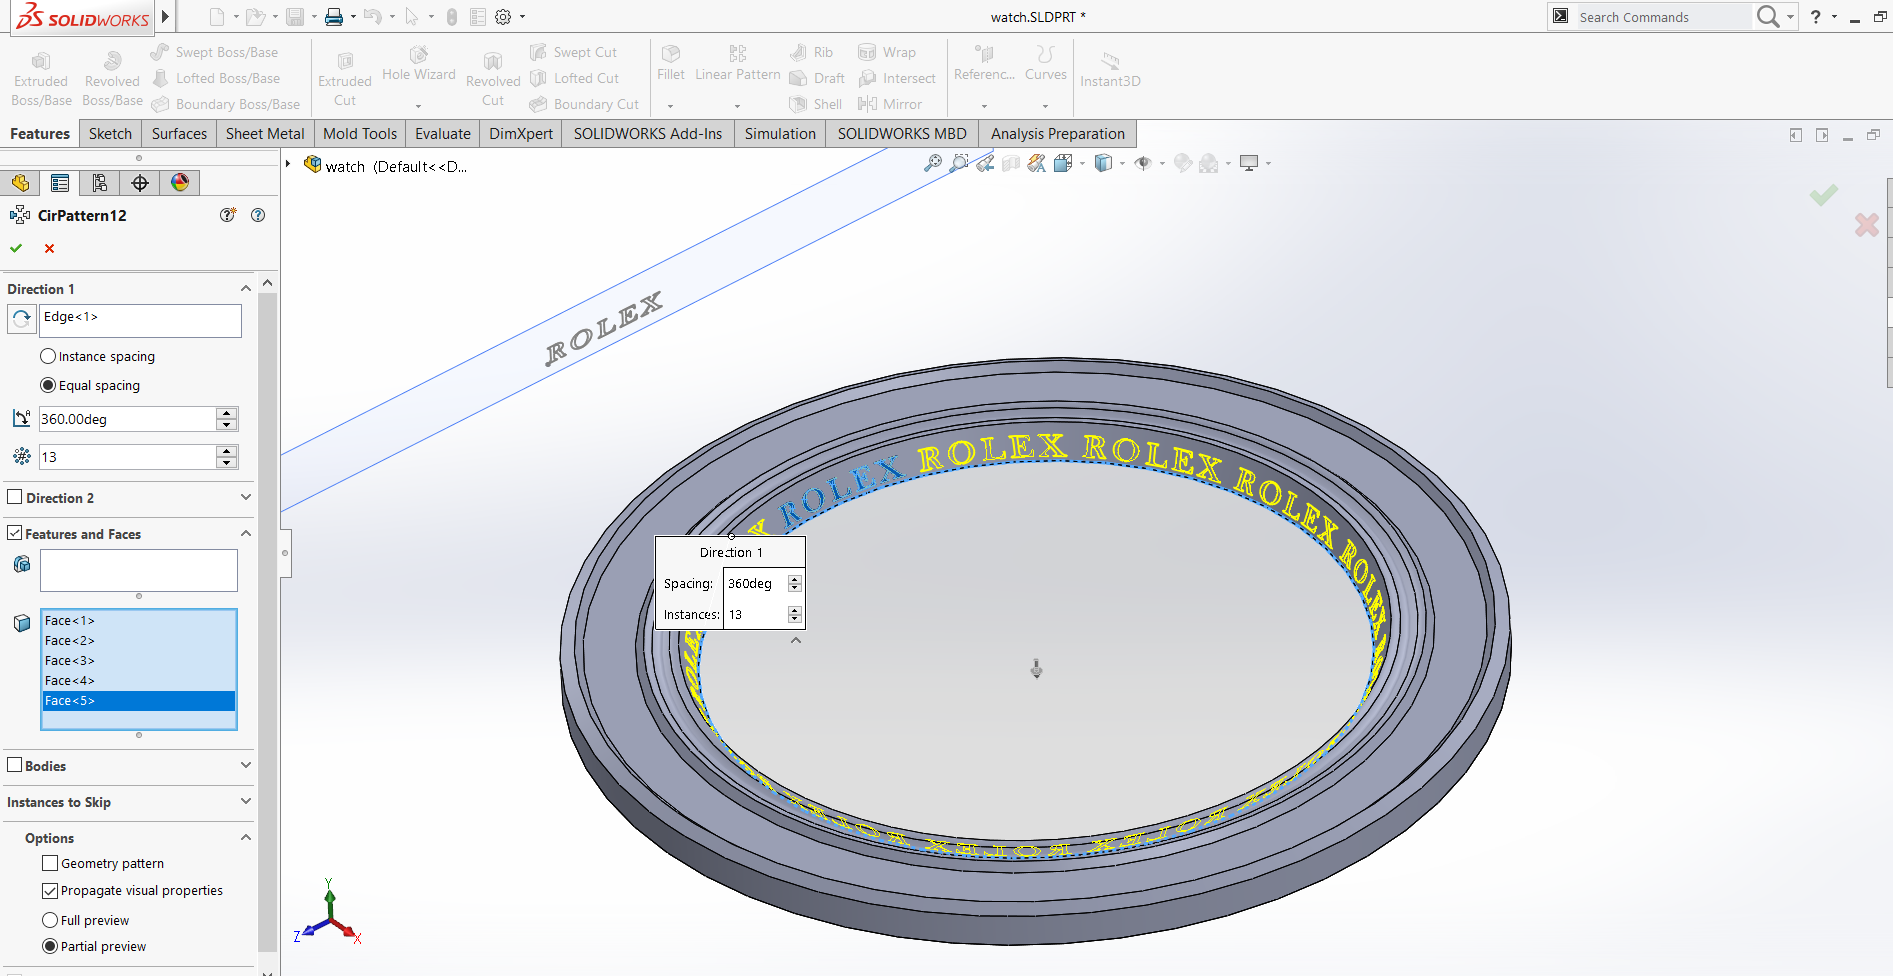This screenshot has height=976, width=1893.
Task: Switch to the PropertyManager tab icon
Action: (60, 183)
